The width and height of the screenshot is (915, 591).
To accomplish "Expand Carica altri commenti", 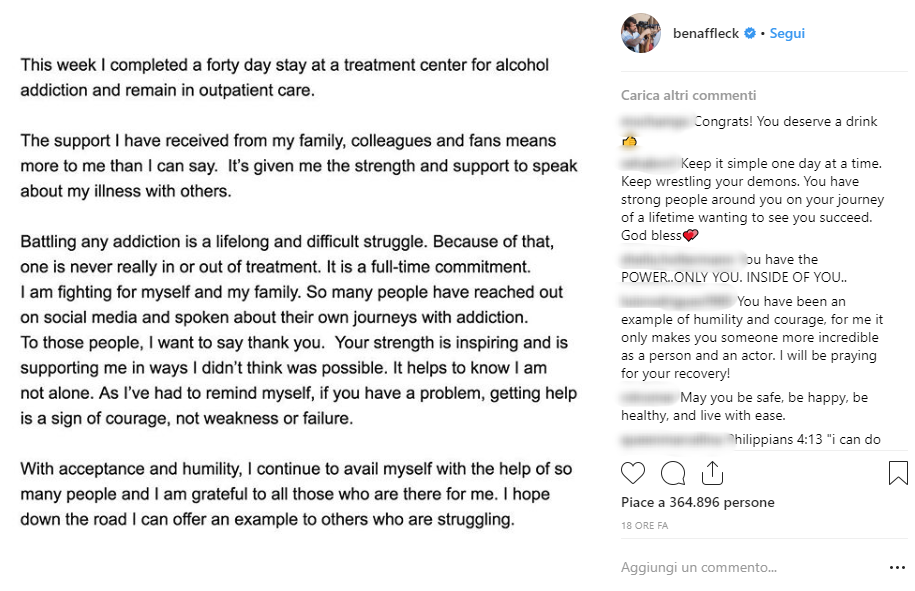I will 688,96.
